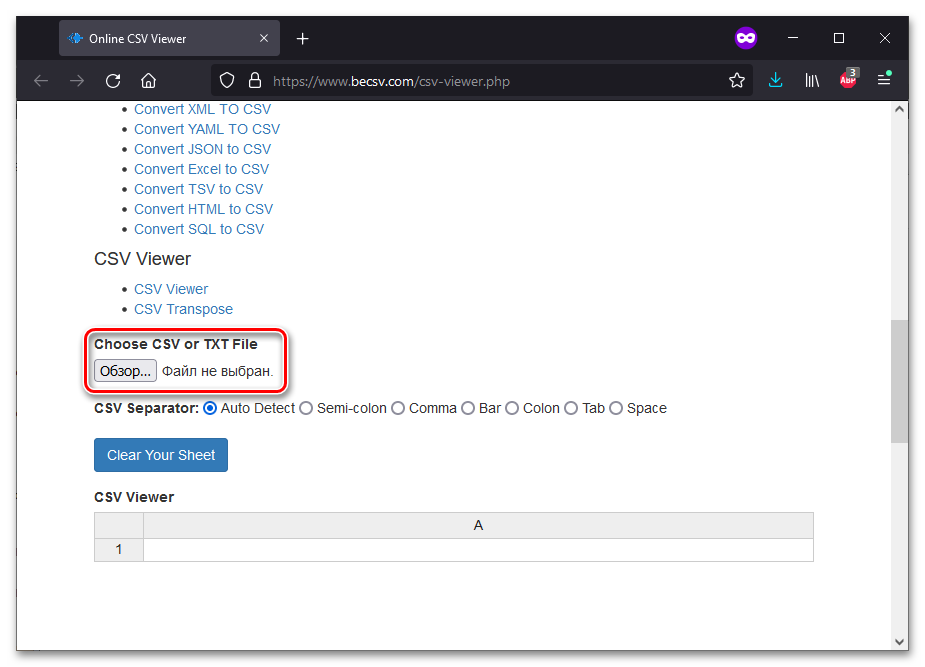Screen dimensions: 925x667
Task: Go to the home page icon
Action: pos(149,81)
